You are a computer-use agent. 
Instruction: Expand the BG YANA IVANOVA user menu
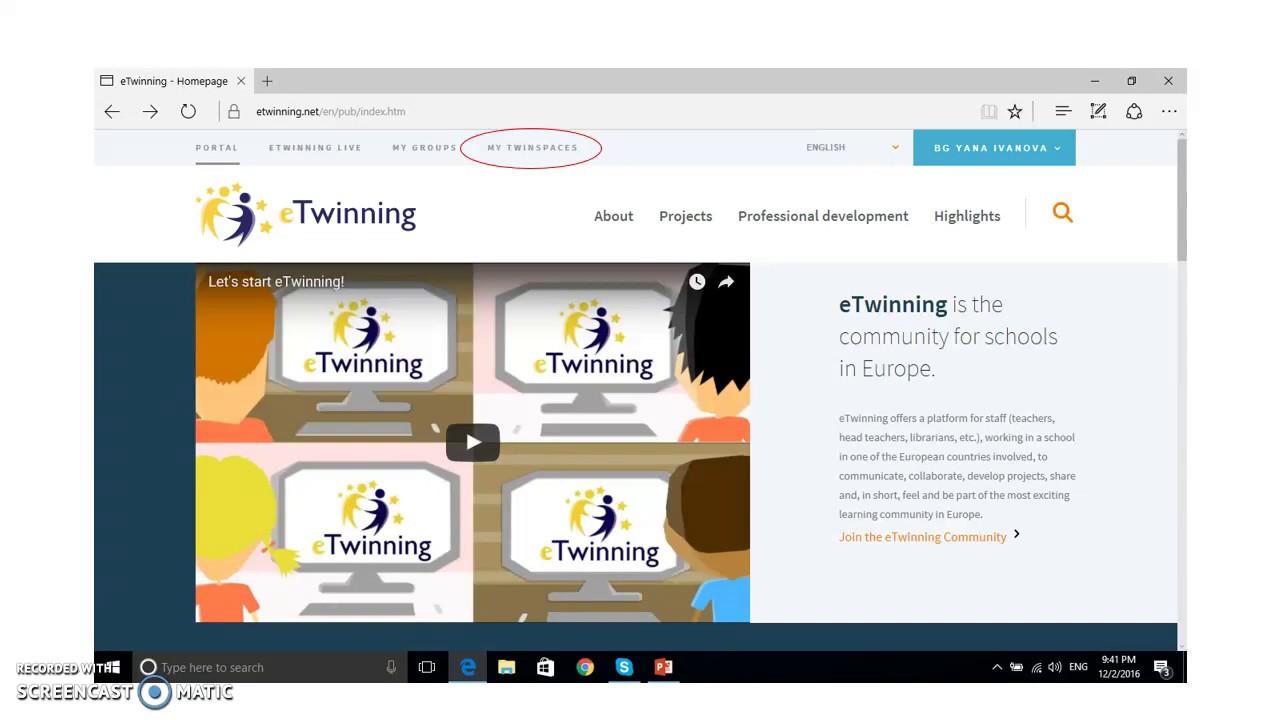tap(994, 148)
